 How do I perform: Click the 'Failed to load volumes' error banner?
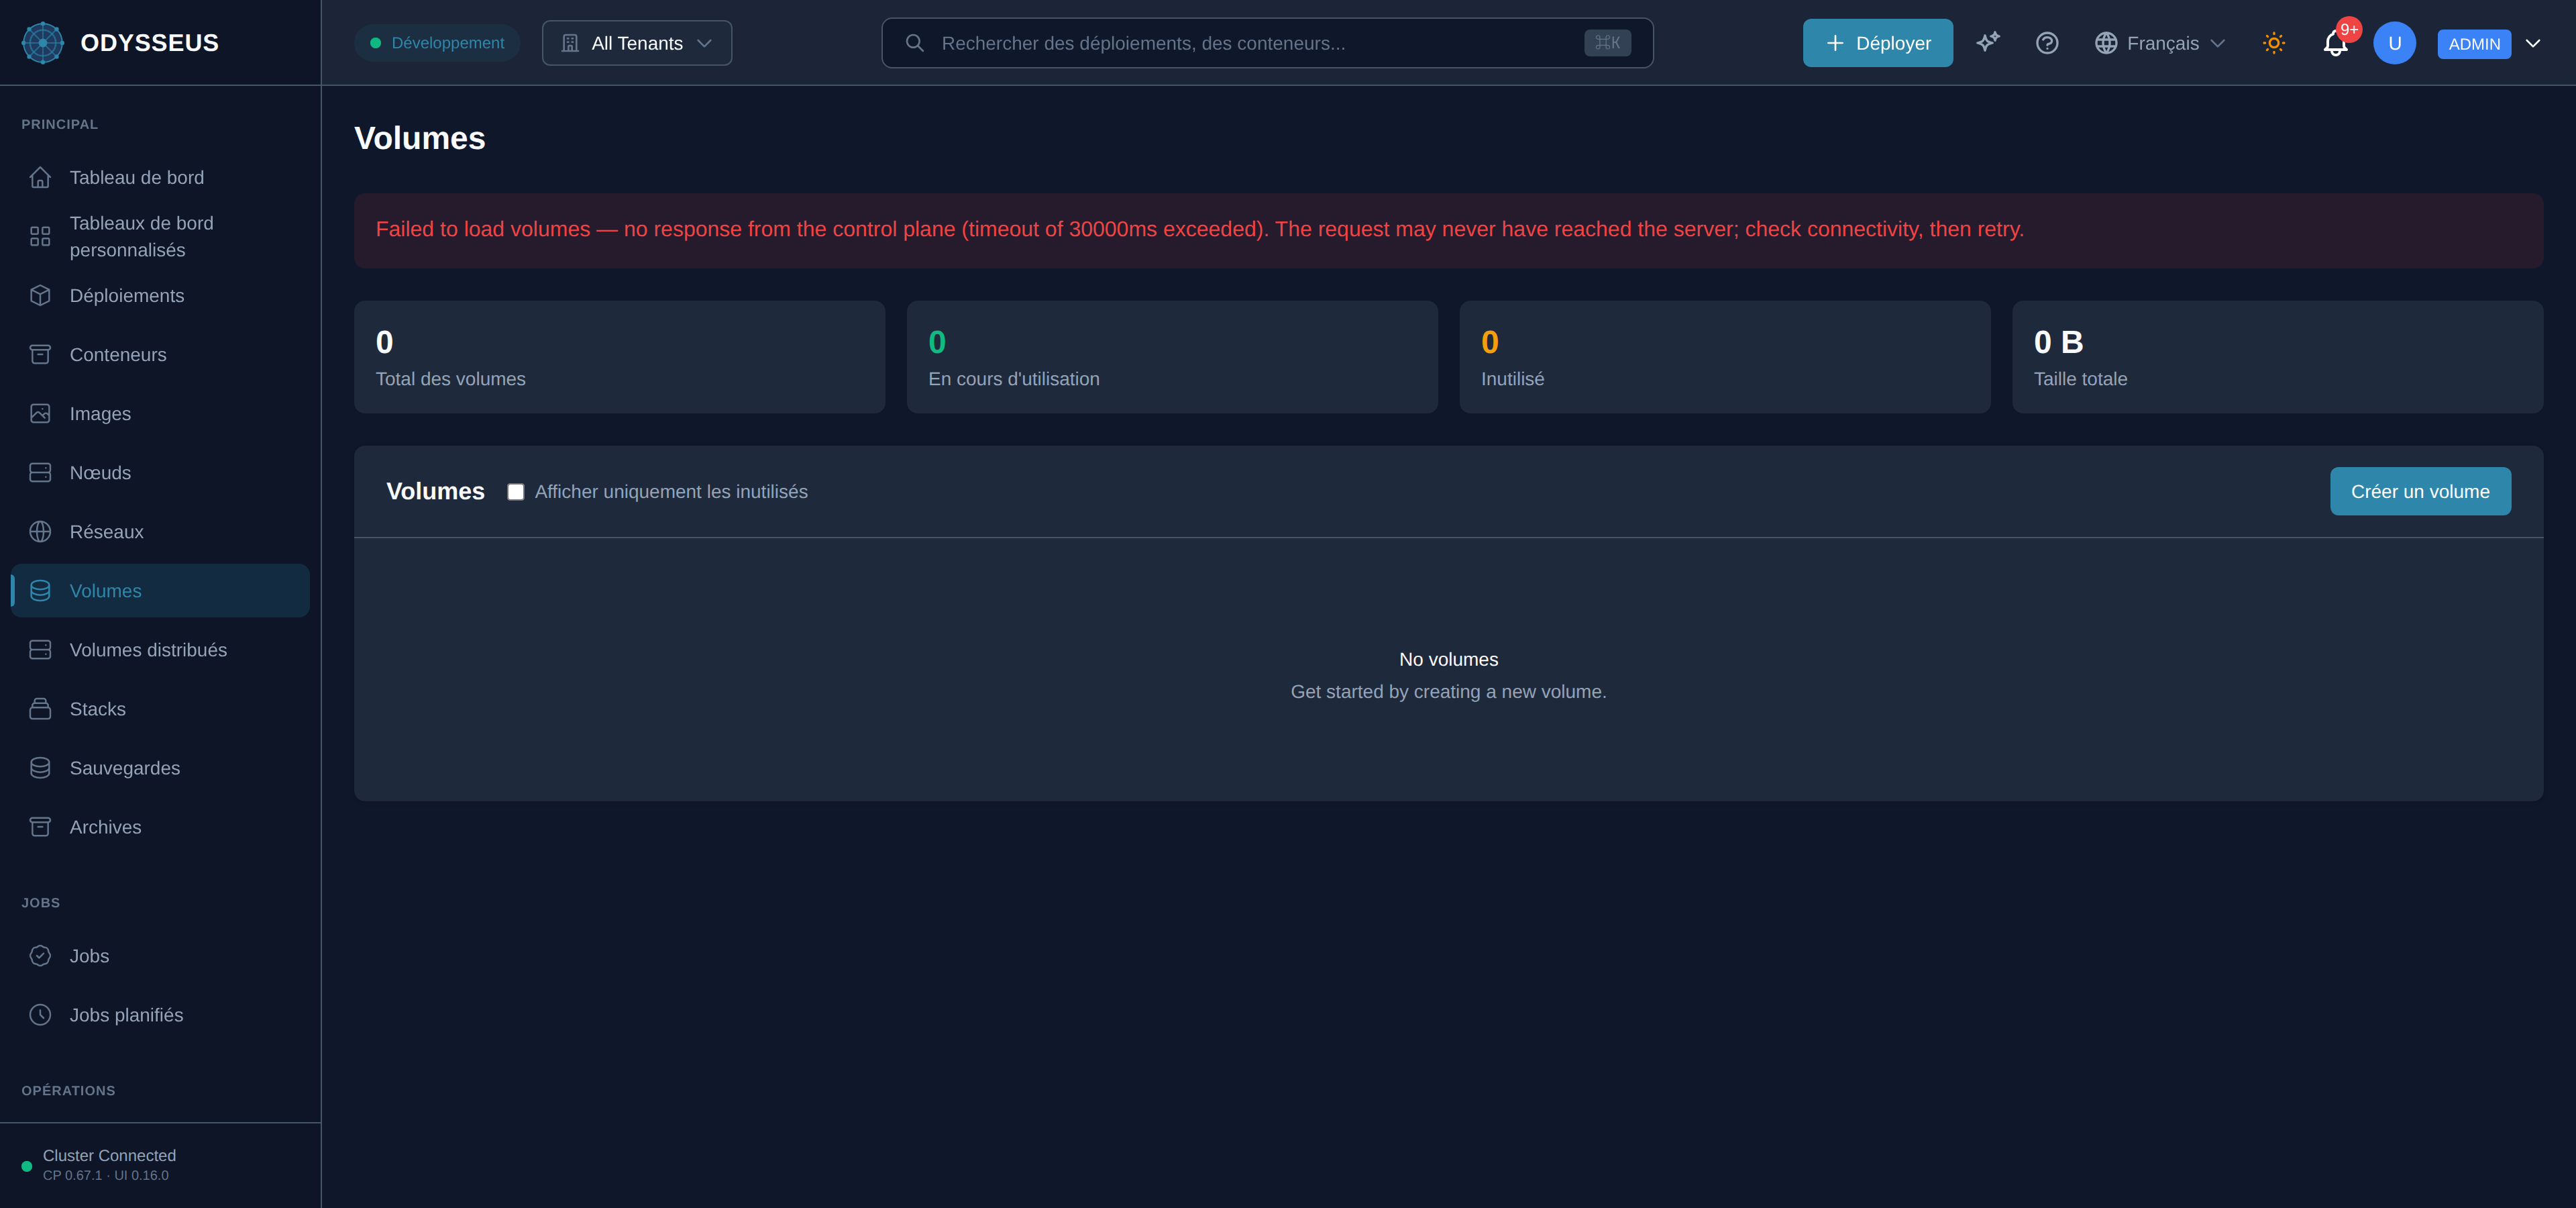[1448, 230]
